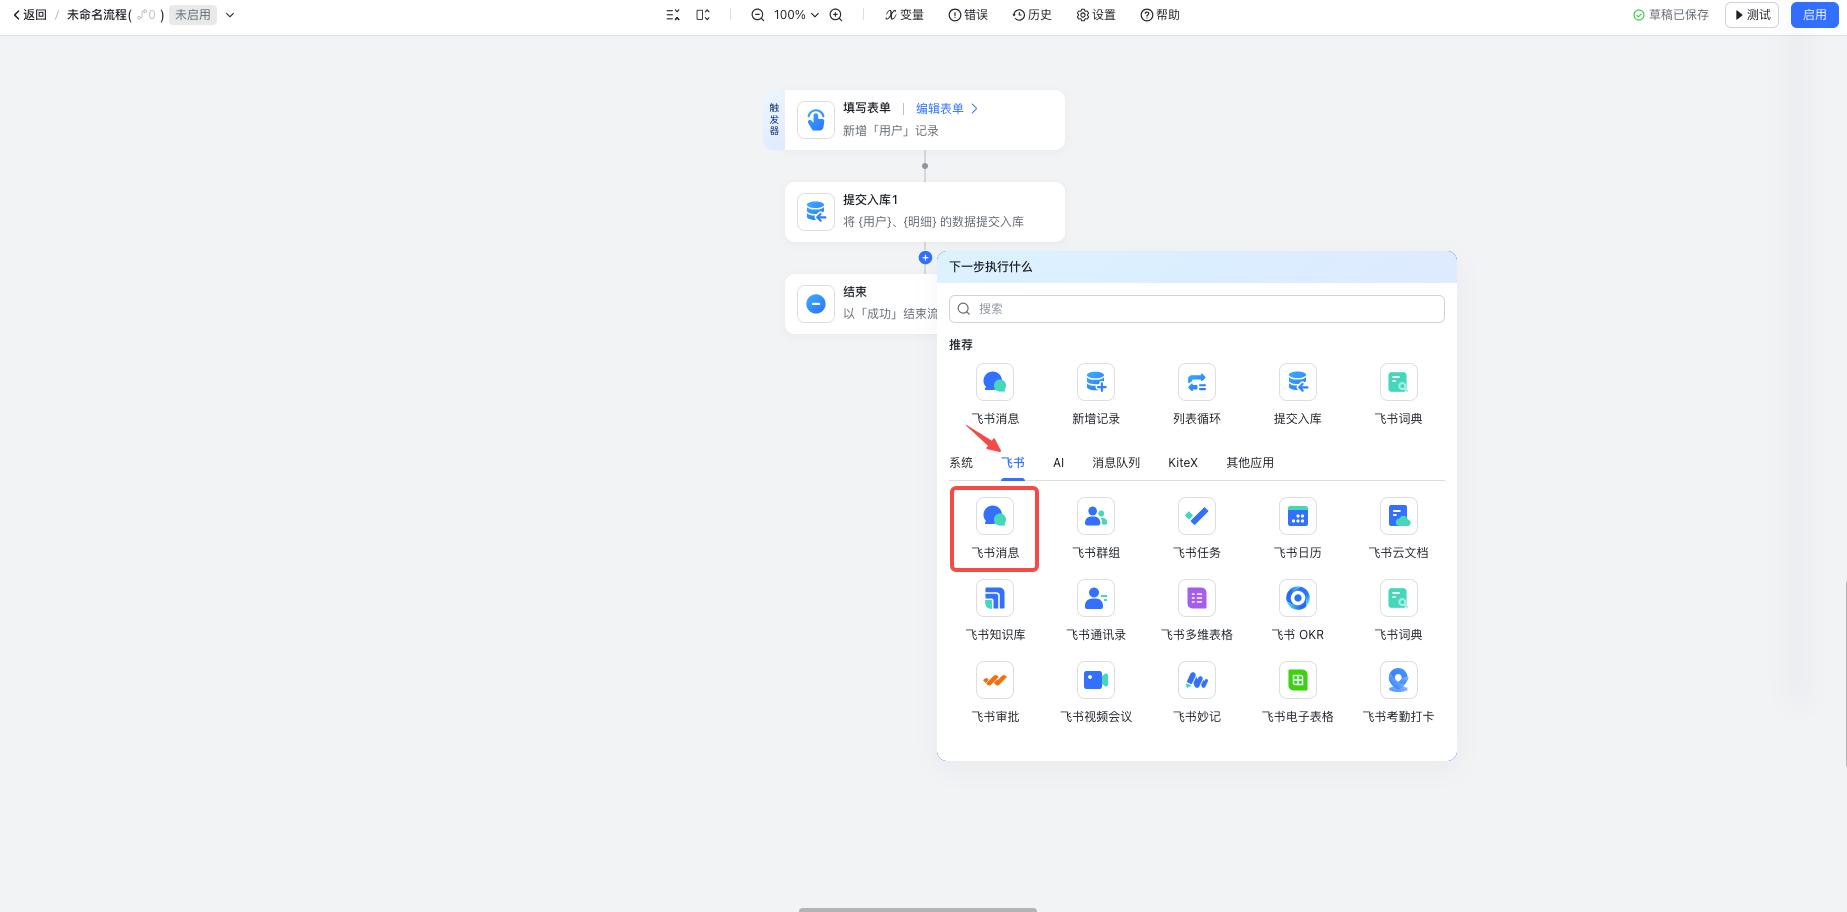Click the 未启用 status badge

tap(193, 15)
